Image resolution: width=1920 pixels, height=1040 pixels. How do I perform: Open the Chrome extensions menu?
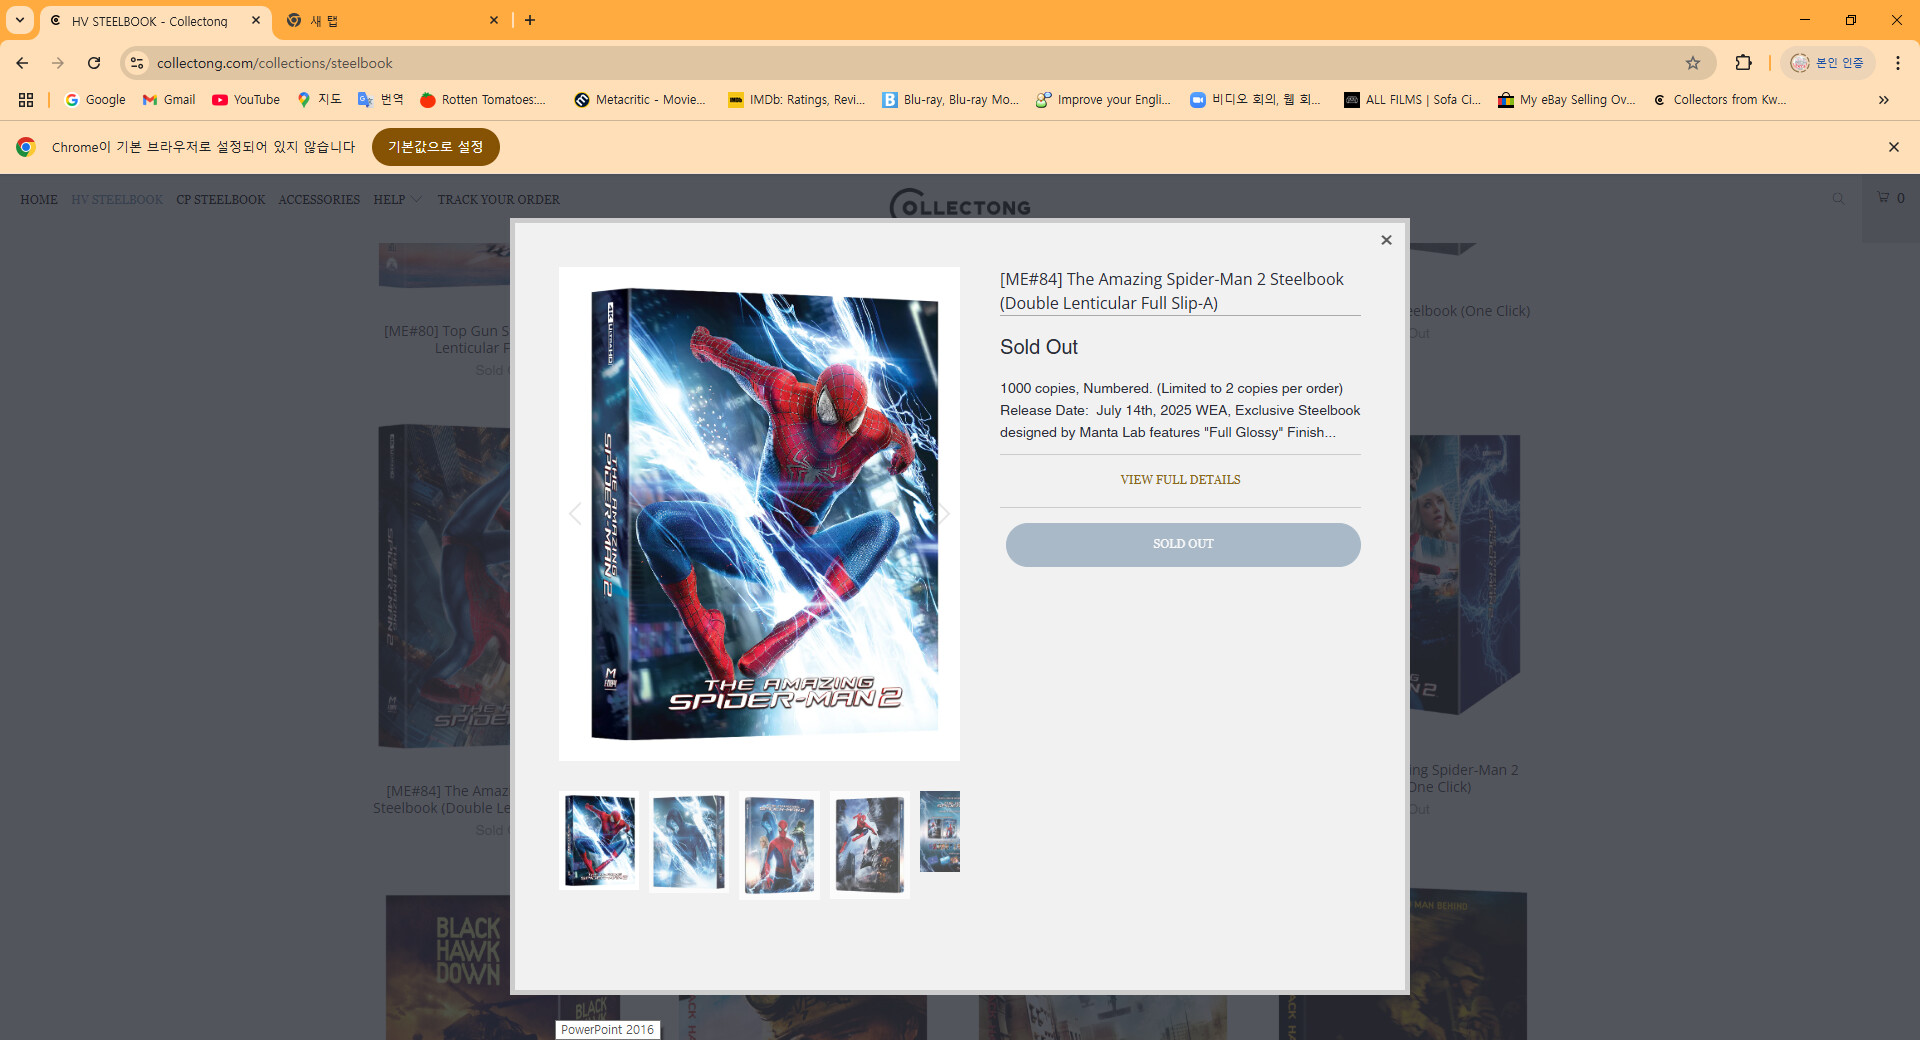(1744, 63)
